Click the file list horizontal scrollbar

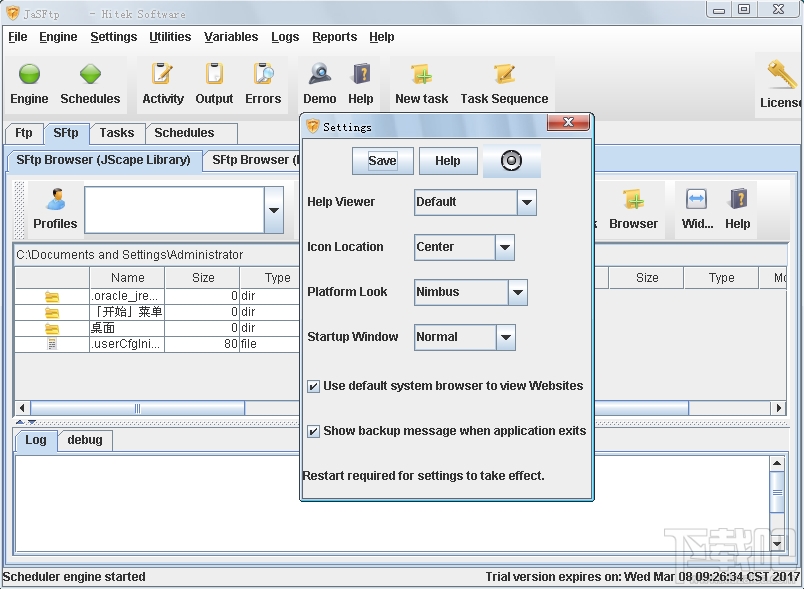[137, 408]
